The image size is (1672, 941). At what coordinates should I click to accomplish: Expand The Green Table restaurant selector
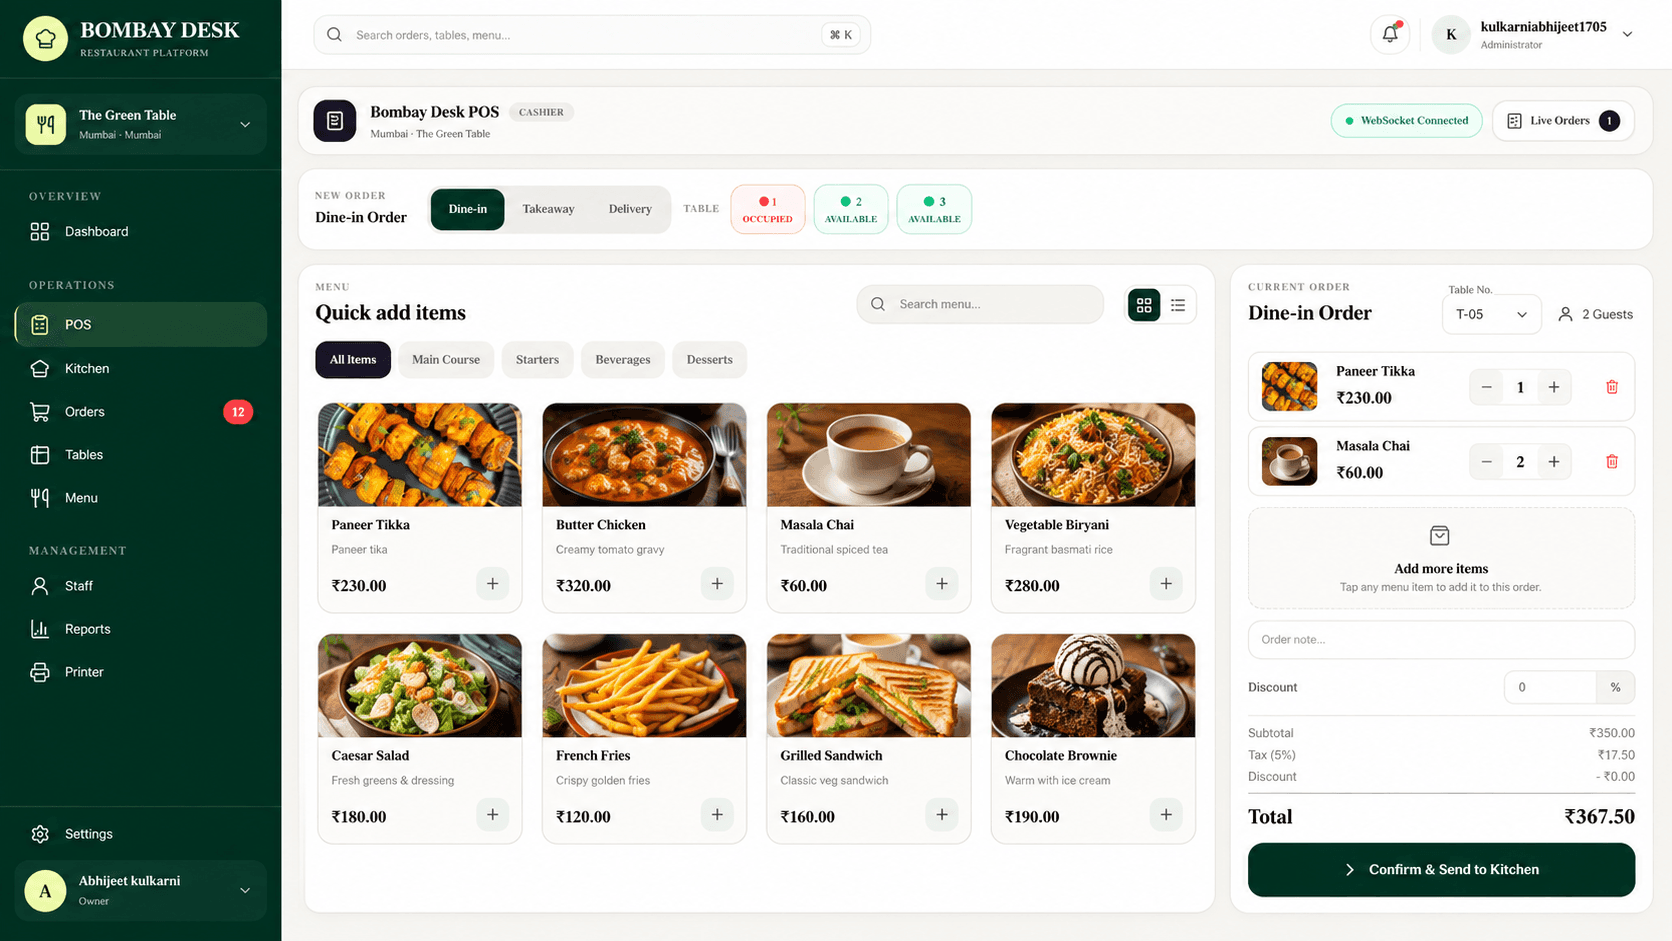tap(141, 124)
